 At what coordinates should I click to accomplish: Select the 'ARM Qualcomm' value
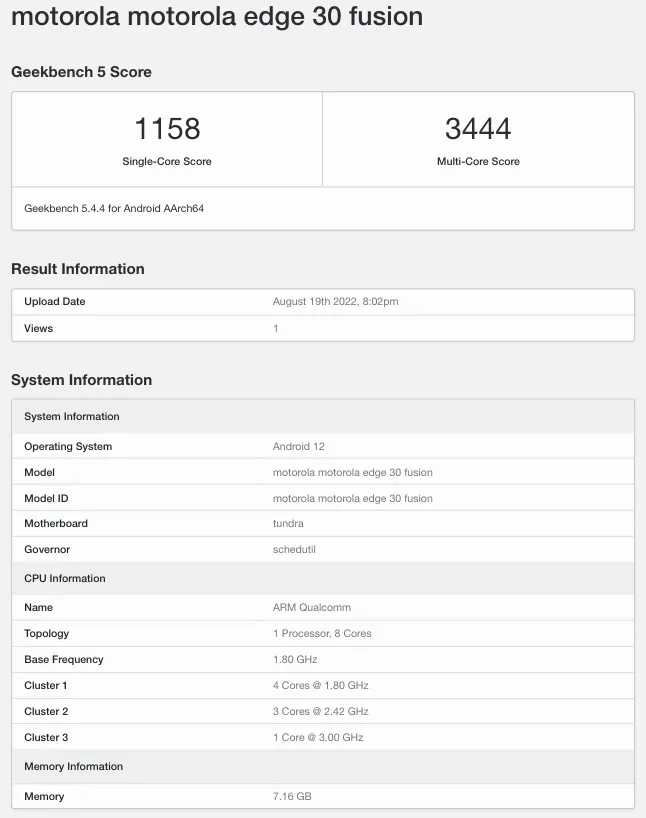coord(312,608)
